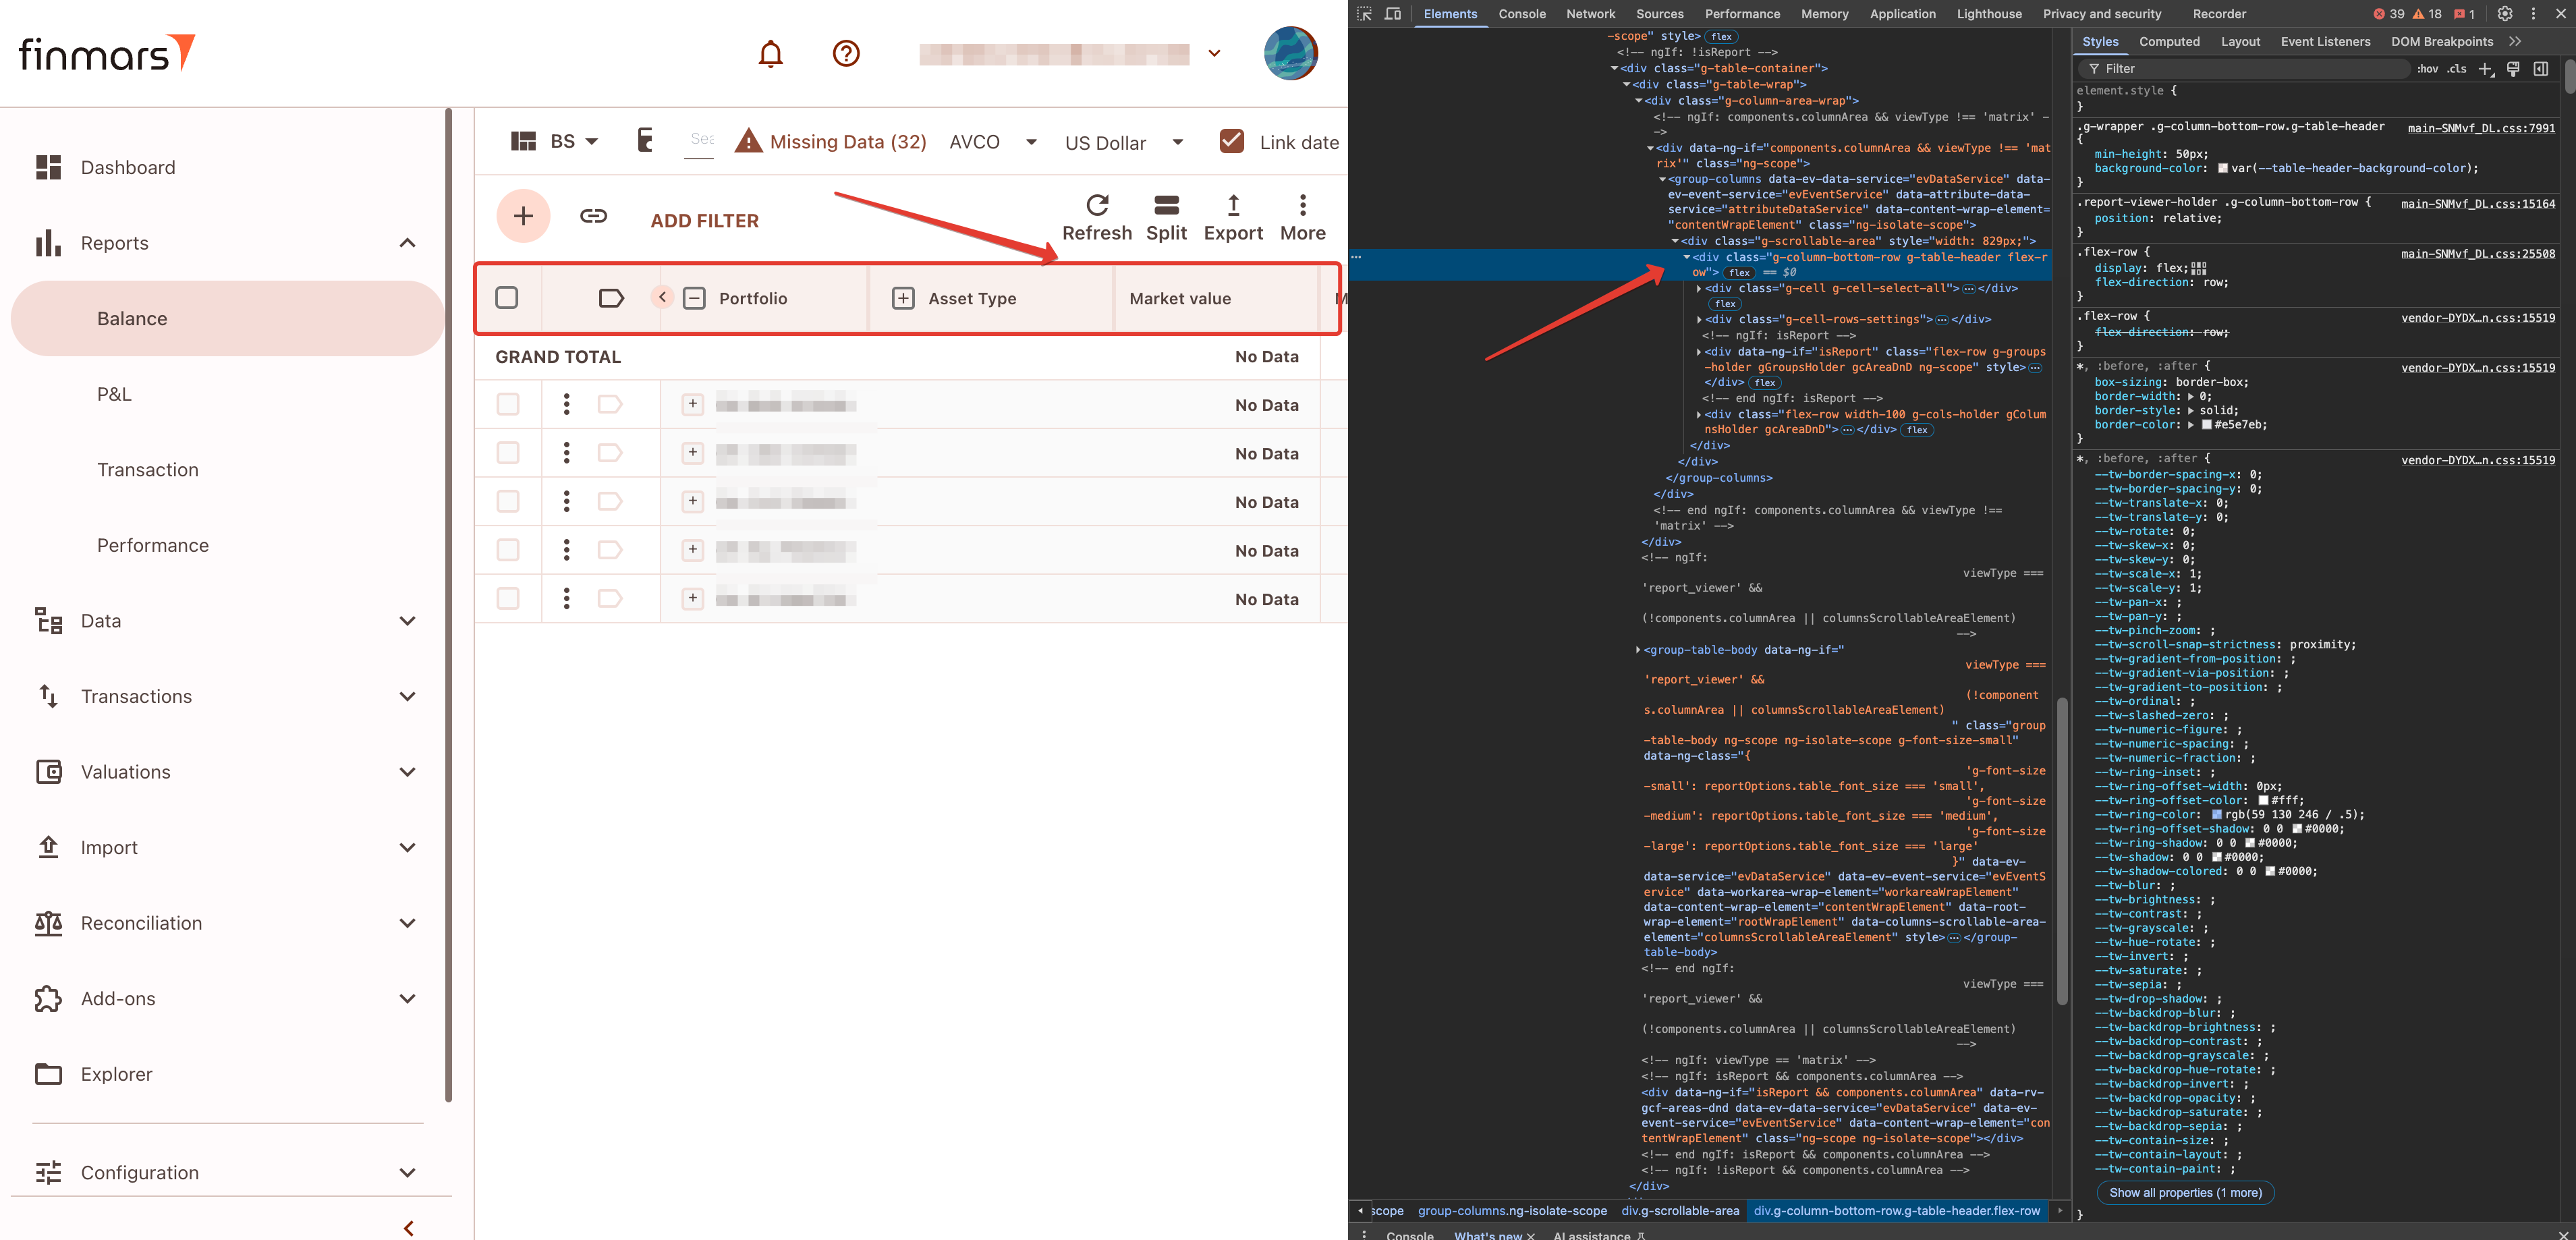
Task: Switch to the Console DevTools tab
Action: pos(1521,14)
